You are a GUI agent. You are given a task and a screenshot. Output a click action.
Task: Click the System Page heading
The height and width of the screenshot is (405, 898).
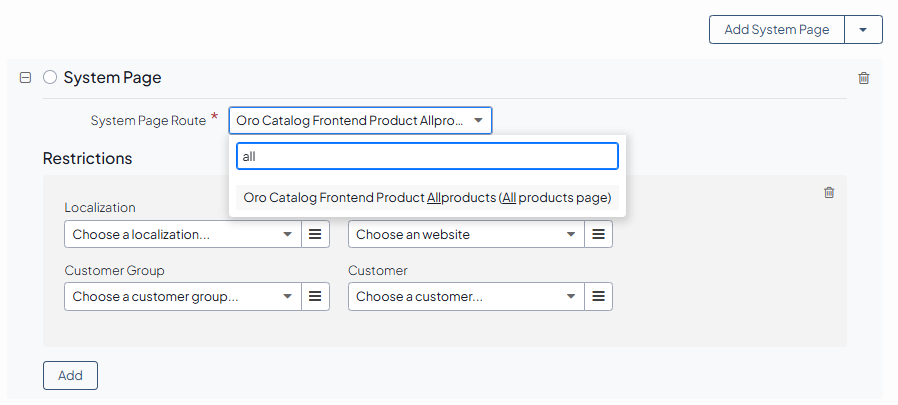[x=112, y=78]
